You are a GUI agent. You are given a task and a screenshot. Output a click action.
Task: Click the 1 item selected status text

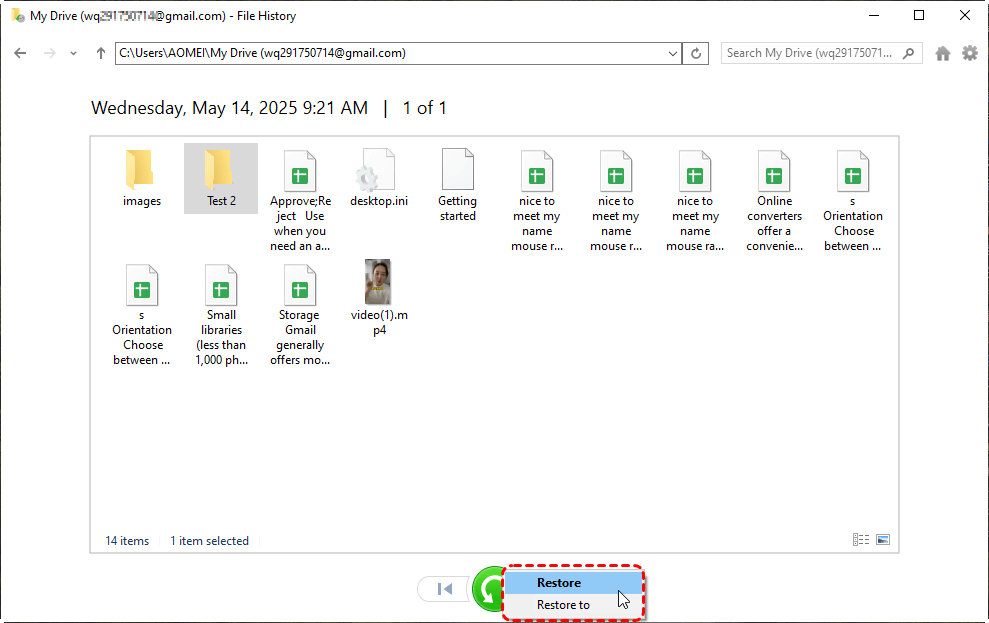(209, 540)
